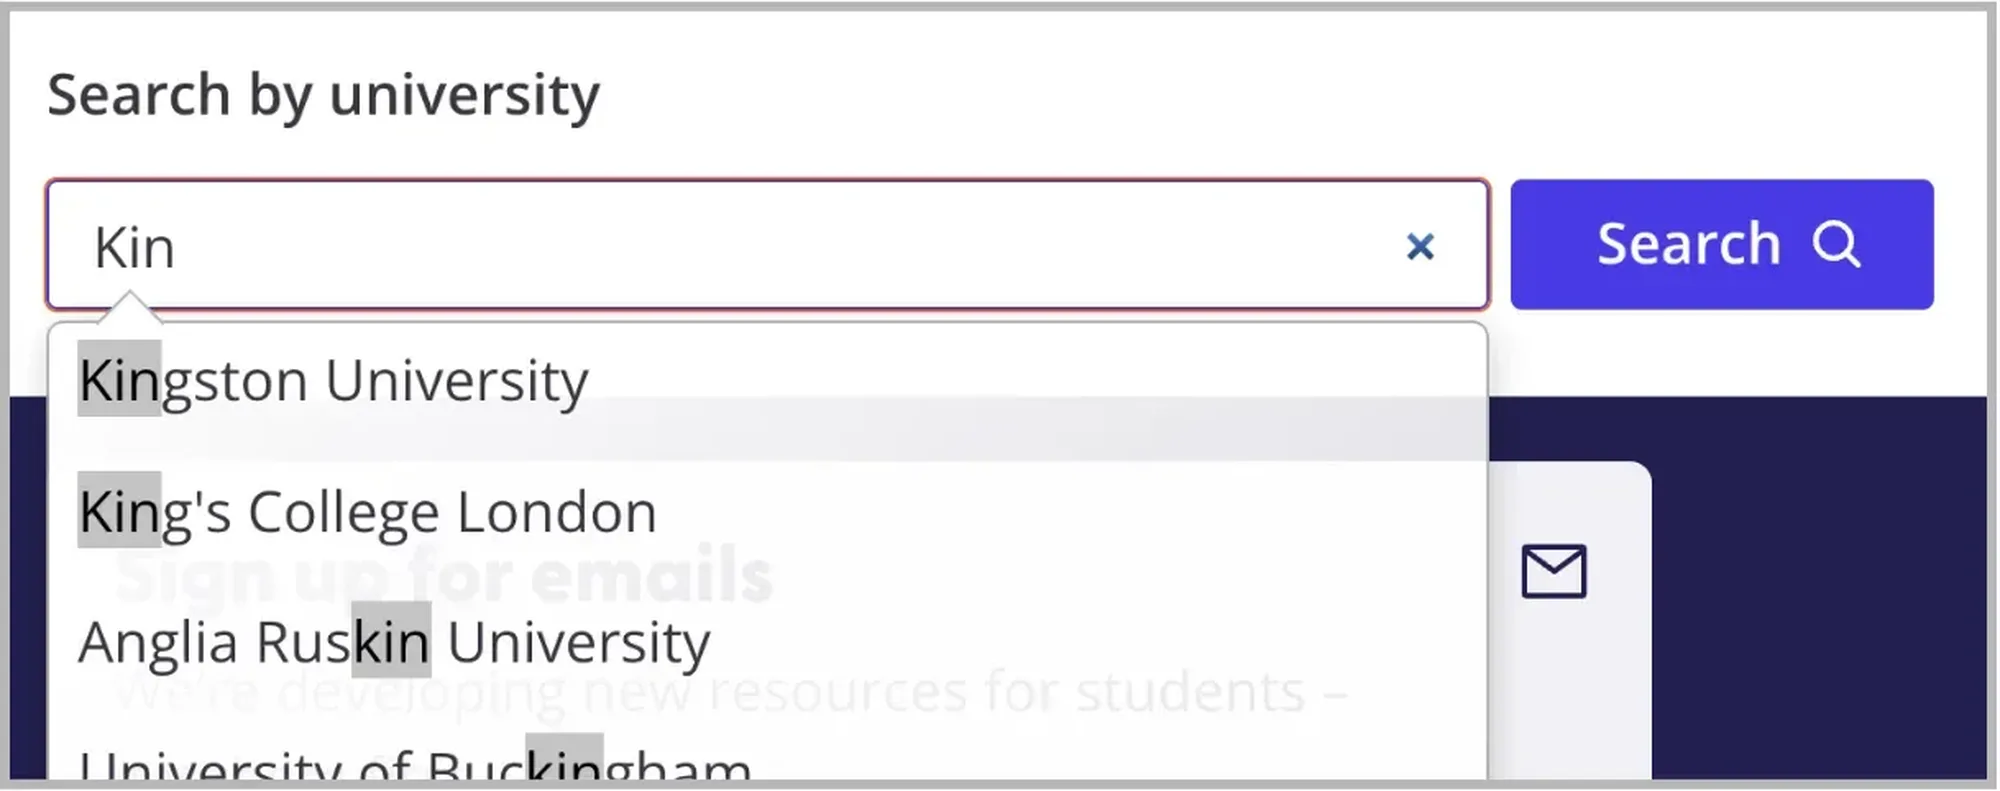This screenshot has width=2000, height=791.
Task: Click the magnifying glass icon
Action: pos(1836,244)
